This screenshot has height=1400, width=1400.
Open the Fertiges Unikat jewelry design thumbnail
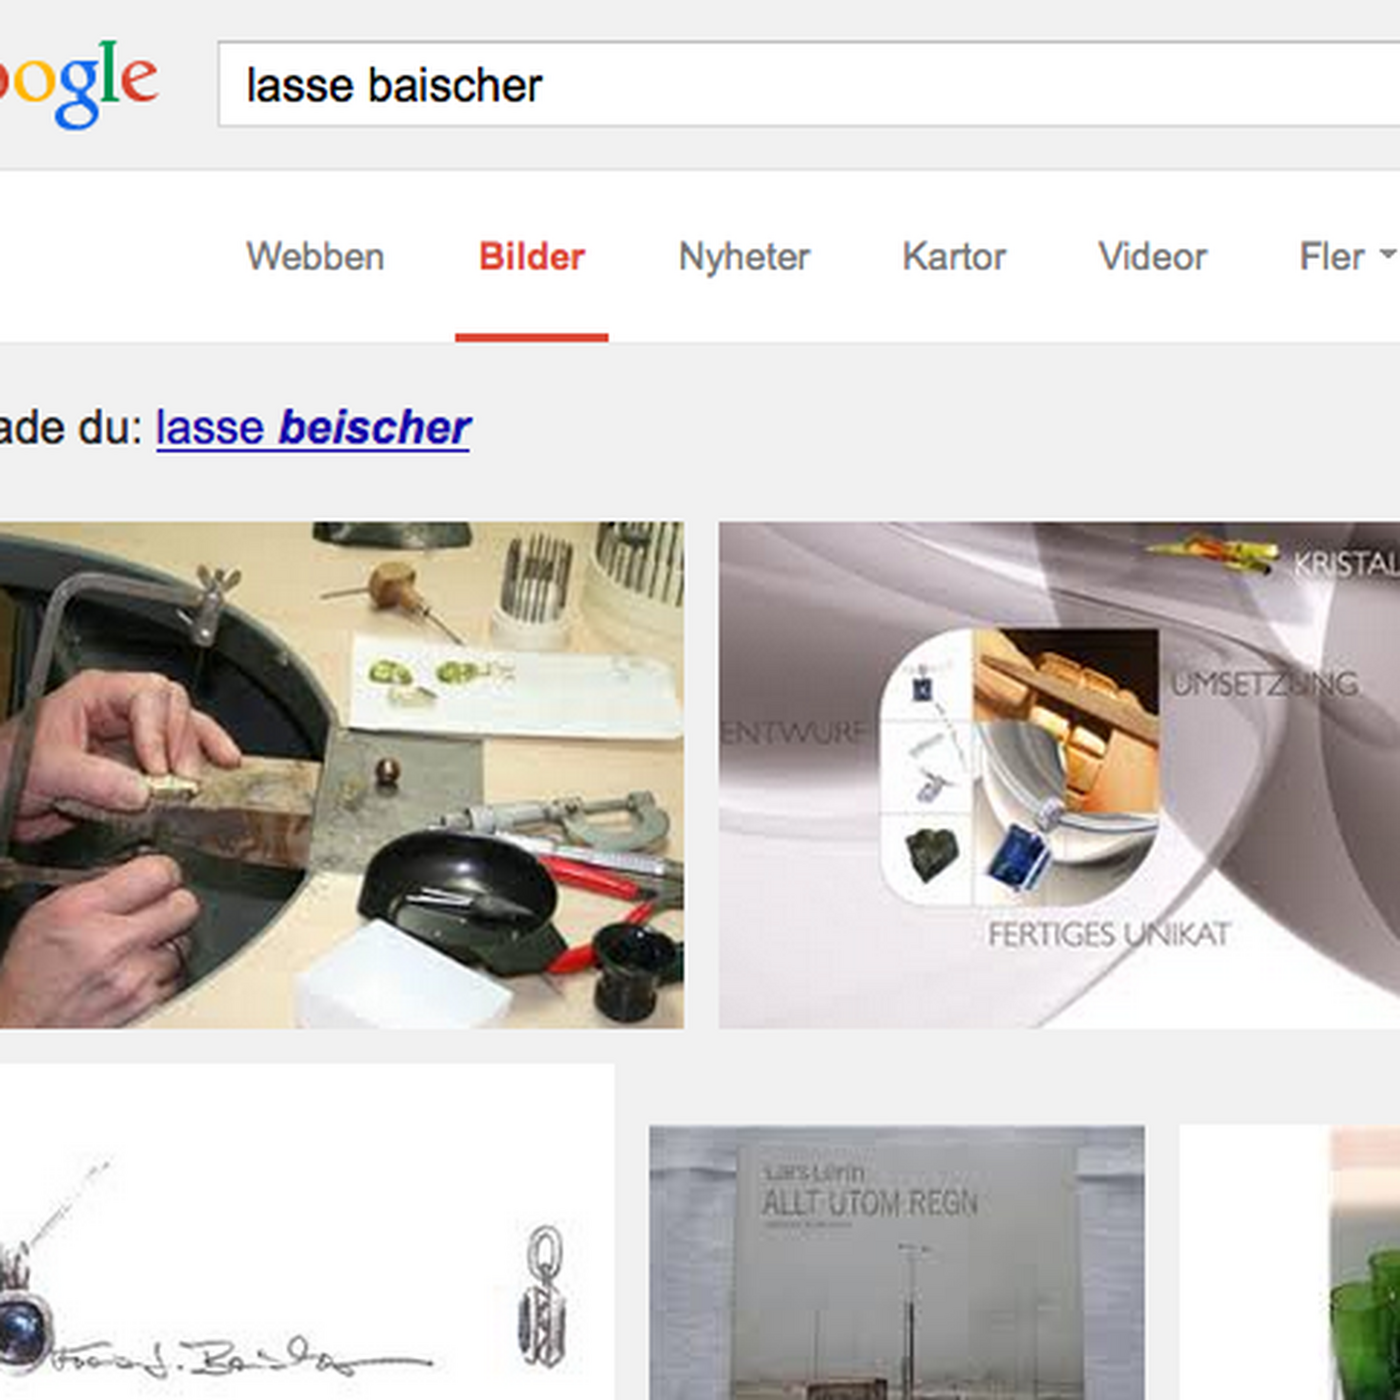(x=1059, y=775)
